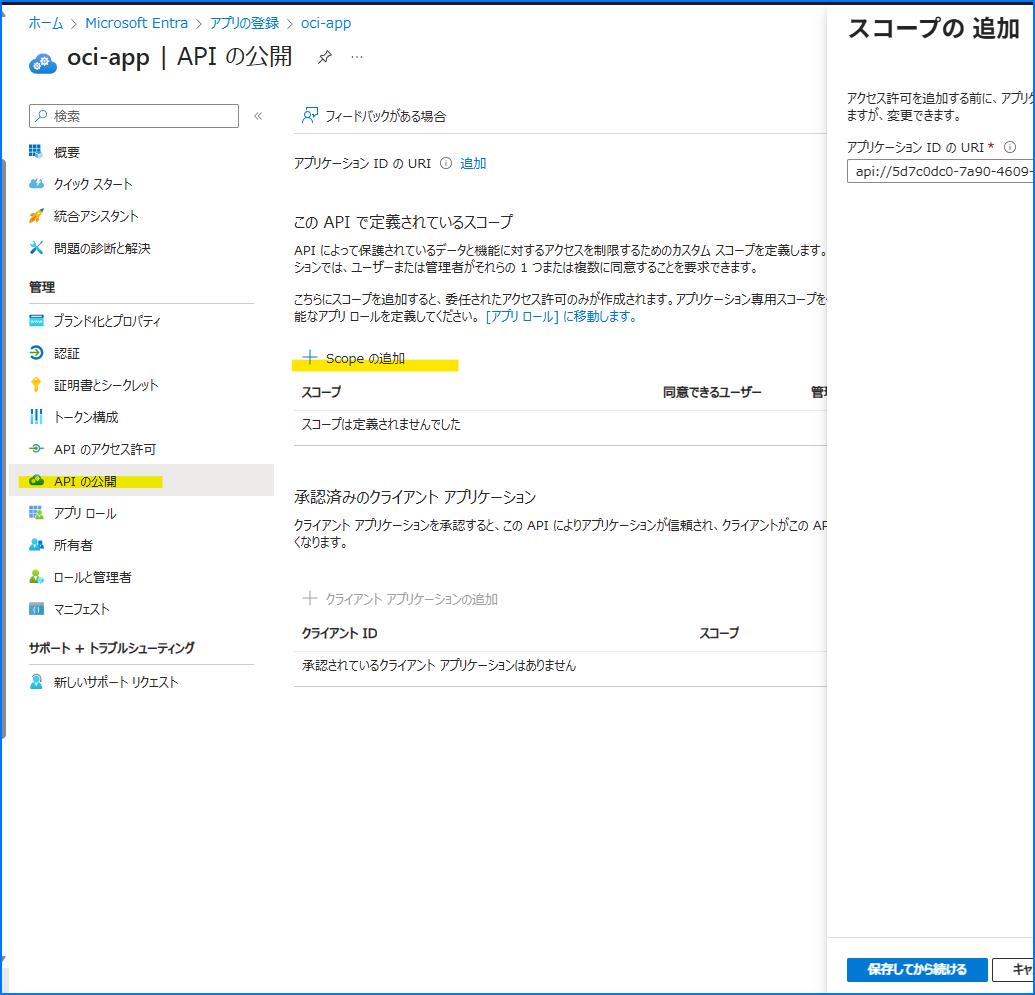This screenshot has height=995, width=1035.
Task: Click the sidebar search field
Action: 134,116
